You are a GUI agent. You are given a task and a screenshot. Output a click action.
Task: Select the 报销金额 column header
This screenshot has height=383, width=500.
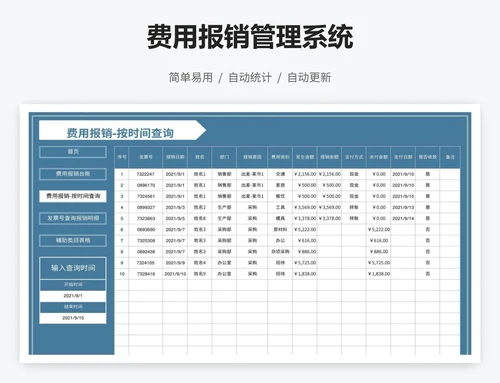330,157
